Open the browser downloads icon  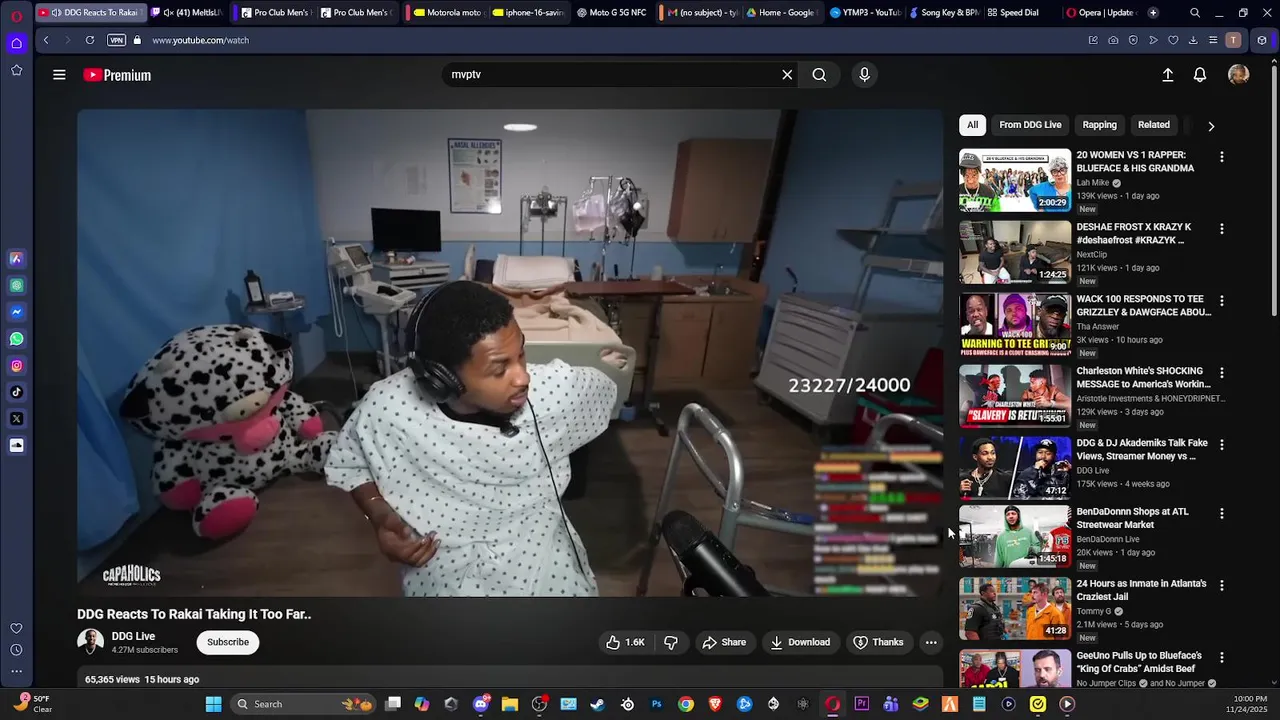(x=1193, y=40)
